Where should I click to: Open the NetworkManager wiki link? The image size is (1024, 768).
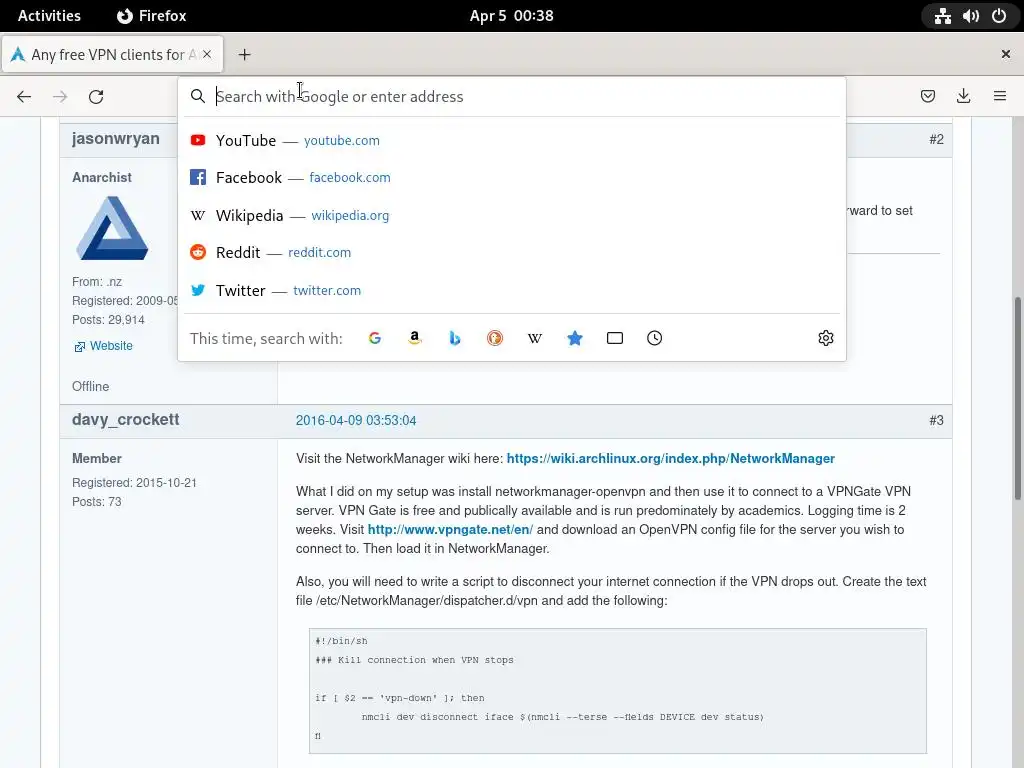671,458
